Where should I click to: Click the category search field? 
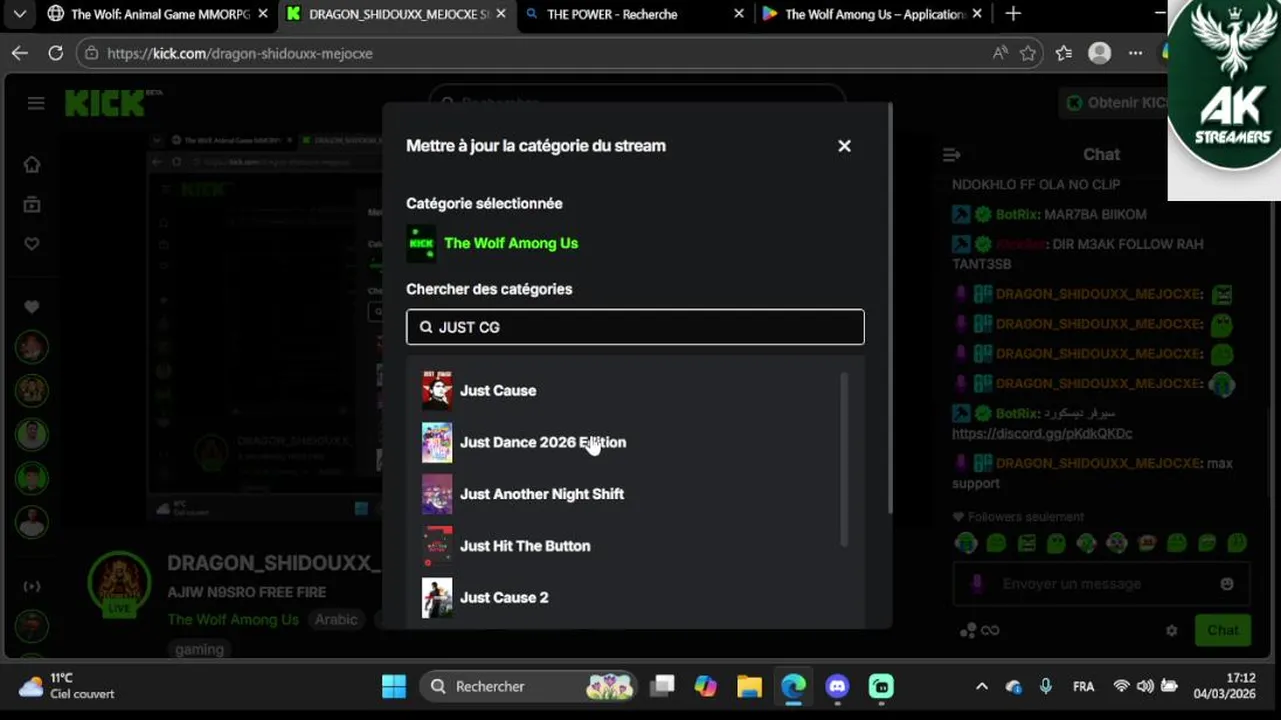[x=635, y=327]
